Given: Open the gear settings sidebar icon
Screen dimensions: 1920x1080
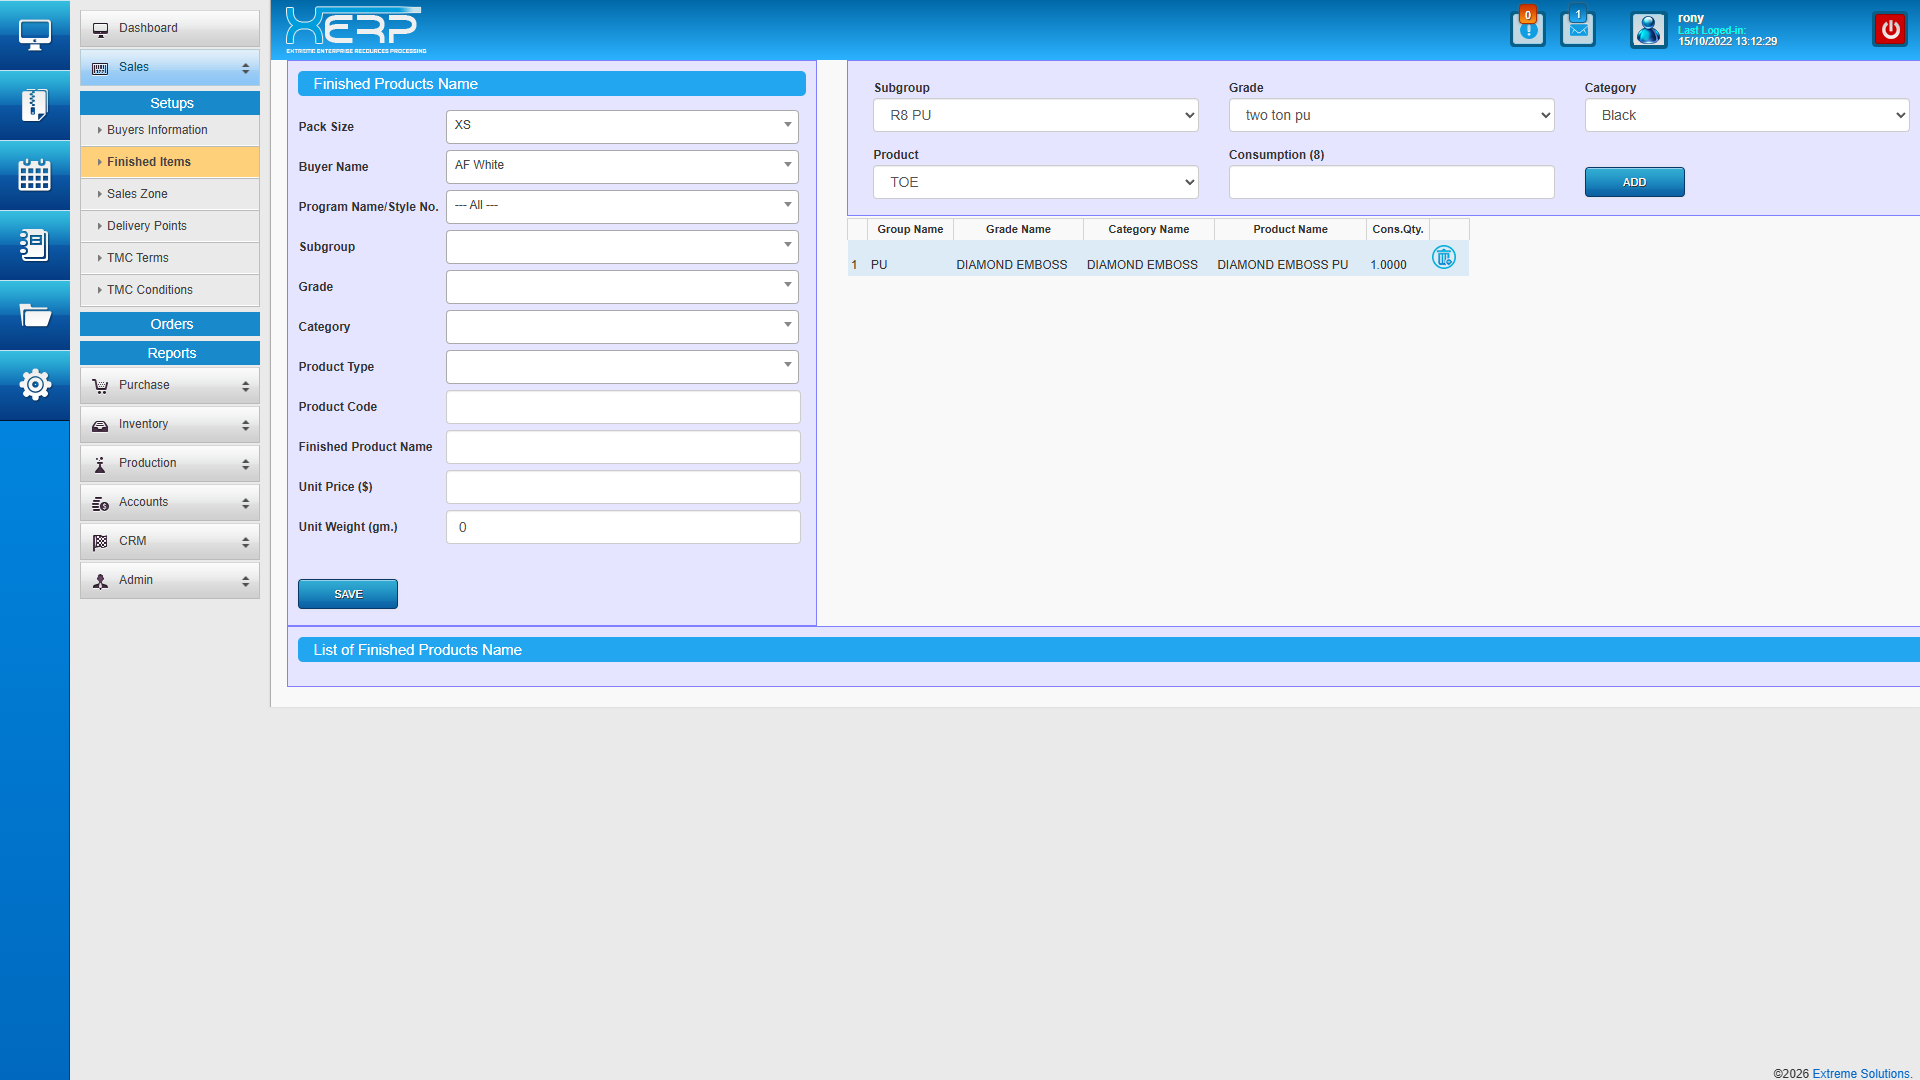Looking at the screenshot, I should (x=34, y=385).
